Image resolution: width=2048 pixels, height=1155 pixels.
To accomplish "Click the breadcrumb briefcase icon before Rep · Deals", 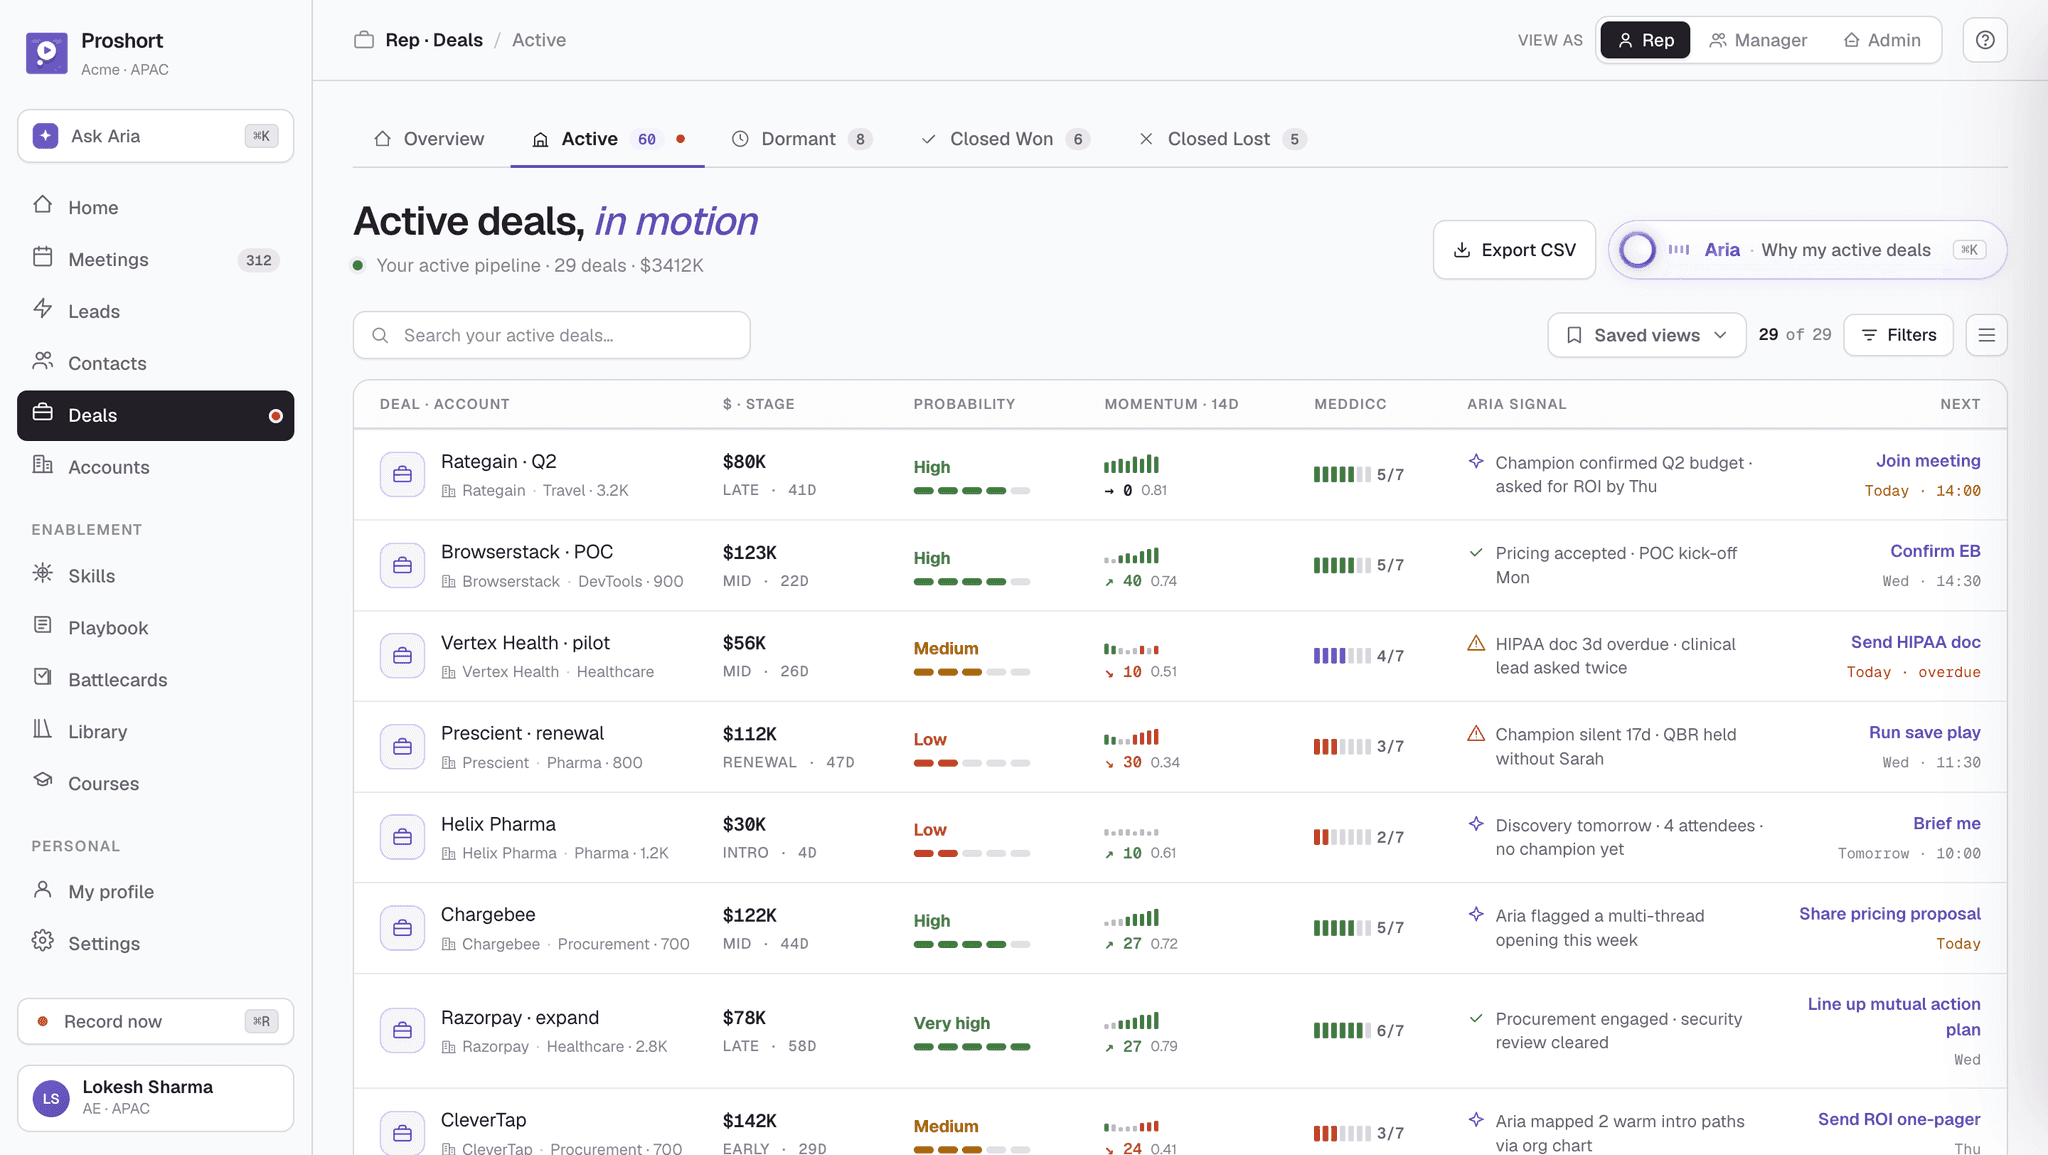I will coord(364,40).
